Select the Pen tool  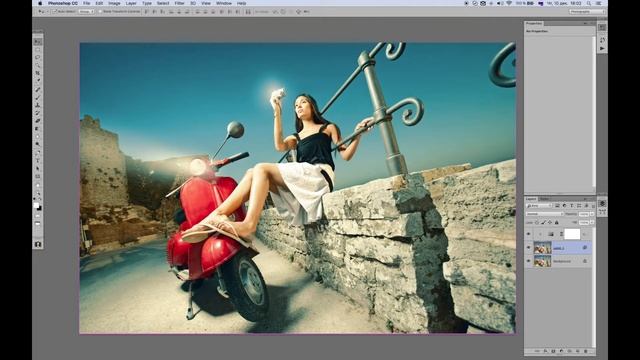38,153
